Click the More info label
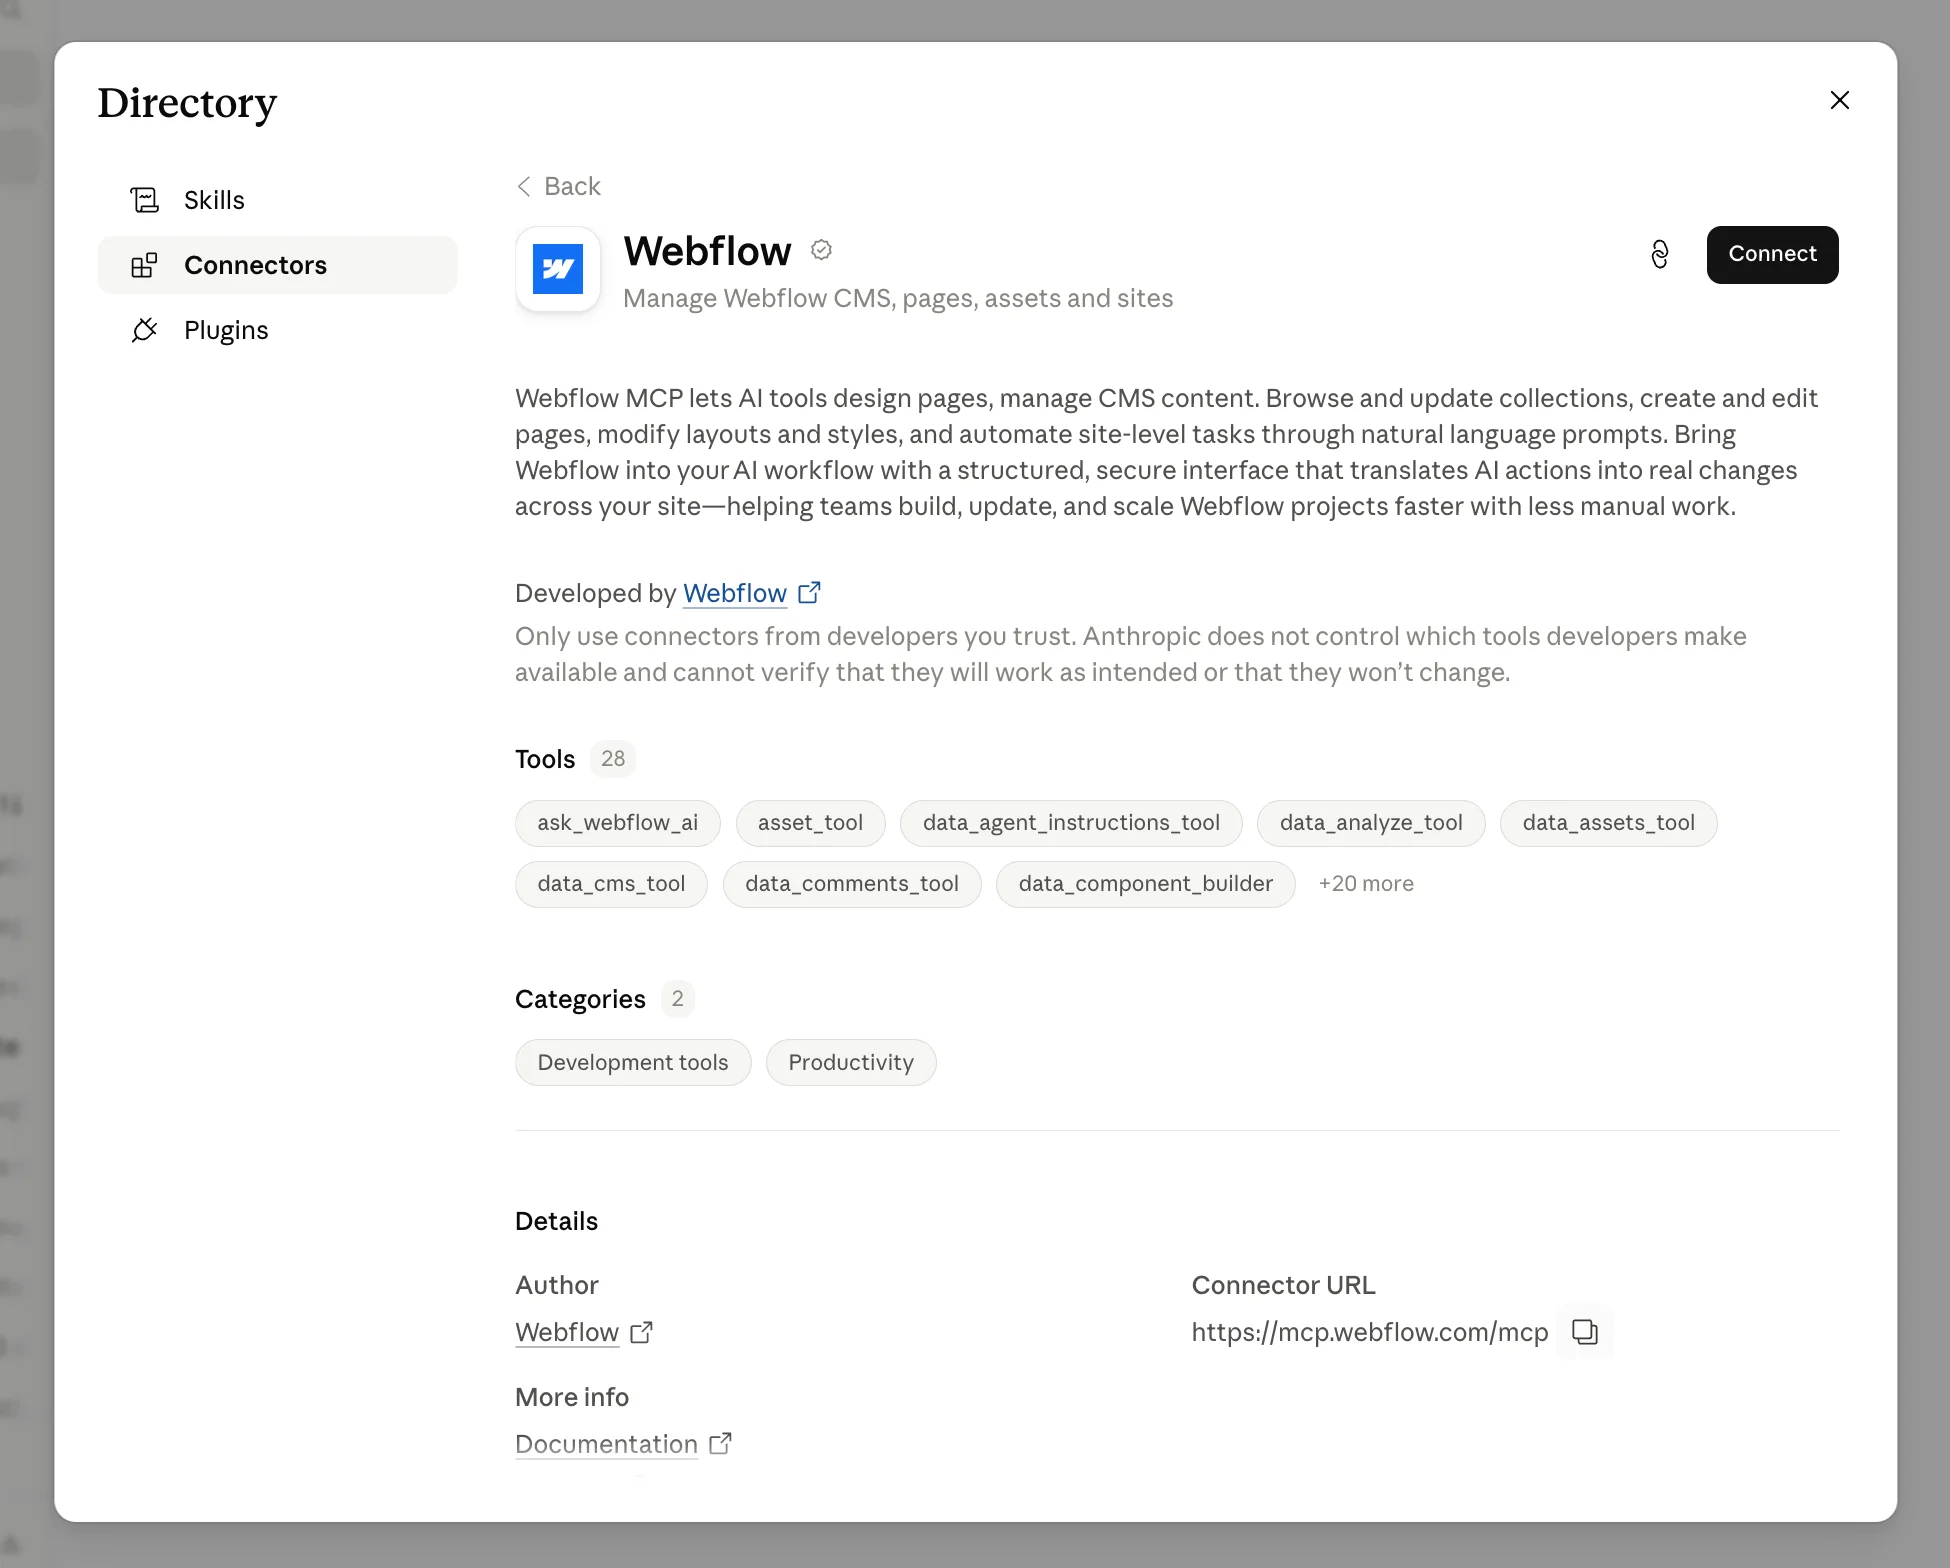1950x1568 pixels. click(572, 1397)
